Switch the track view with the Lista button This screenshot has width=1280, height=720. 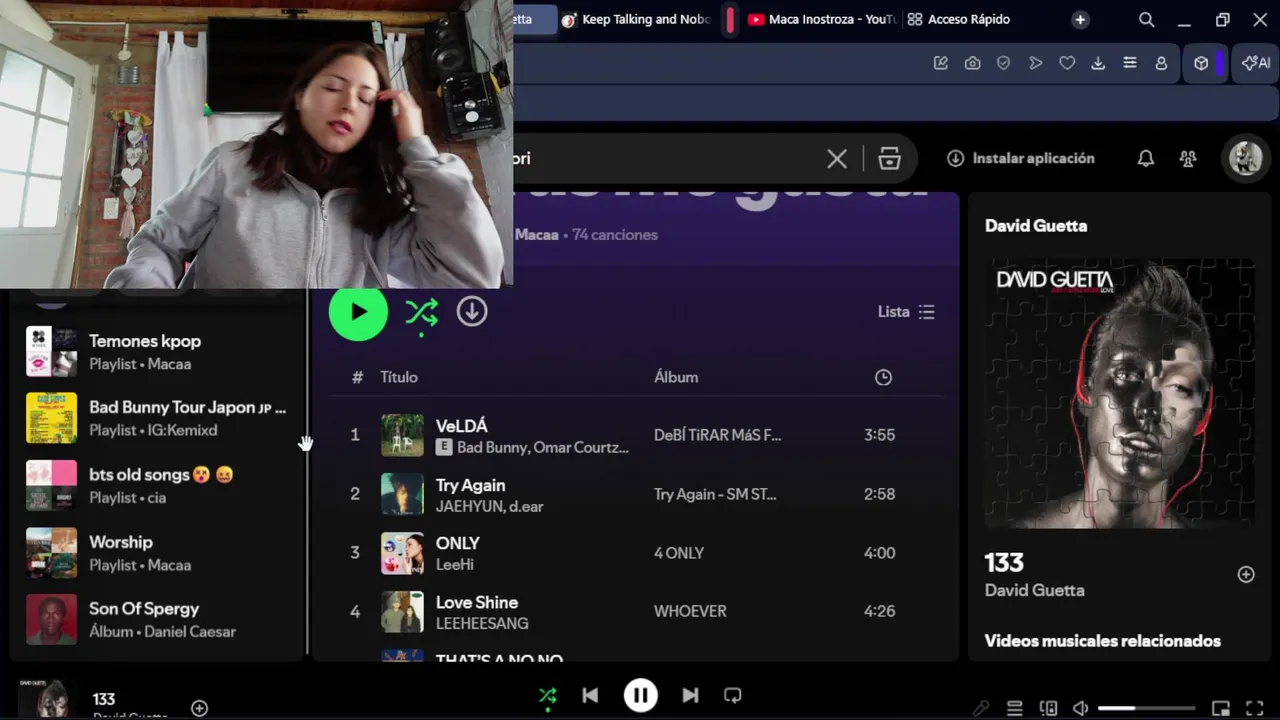point(906,312)
